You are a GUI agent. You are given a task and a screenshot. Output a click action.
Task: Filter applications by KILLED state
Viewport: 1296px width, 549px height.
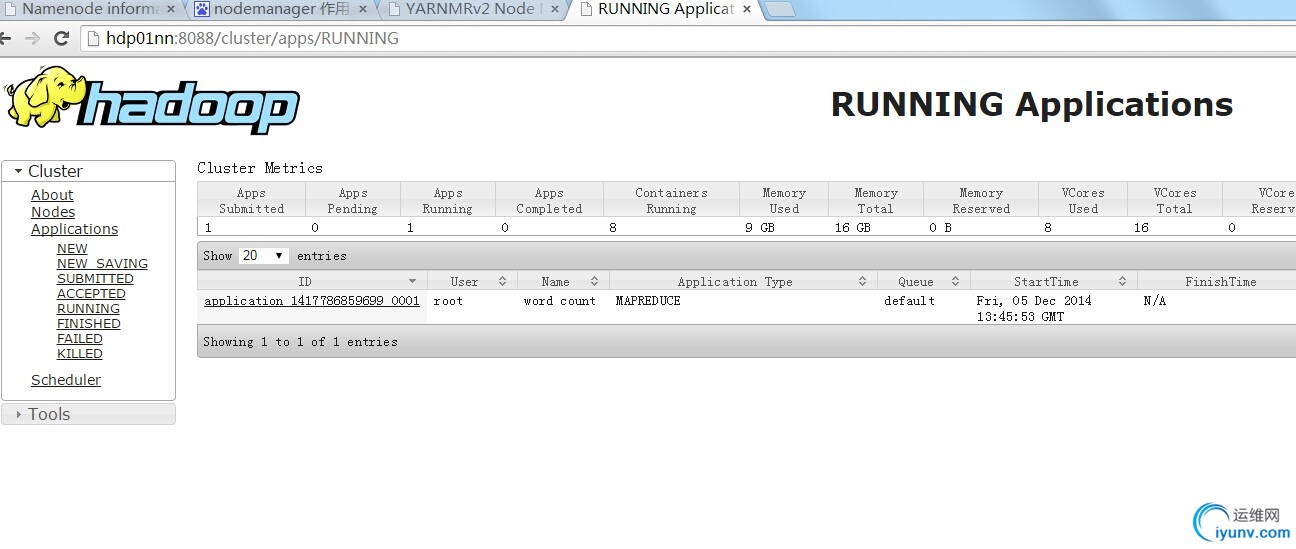(x=80, y=354)
